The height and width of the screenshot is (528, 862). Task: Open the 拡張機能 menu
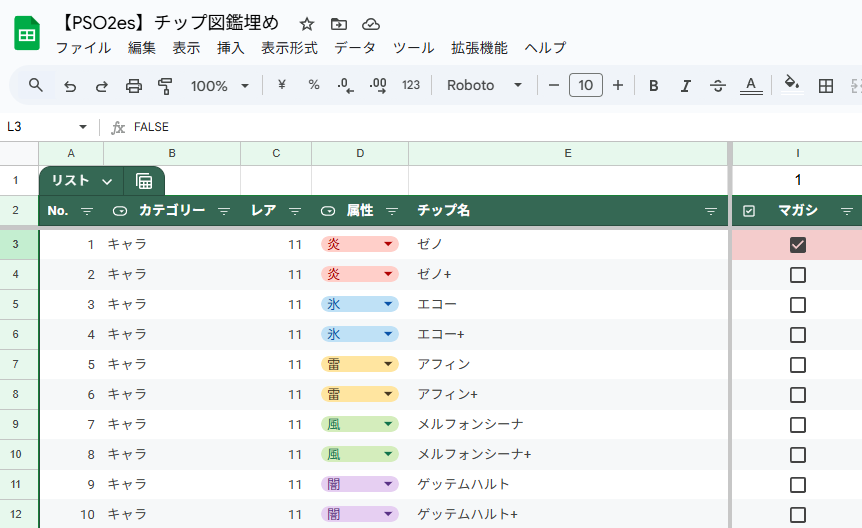[x=479, y=48]
